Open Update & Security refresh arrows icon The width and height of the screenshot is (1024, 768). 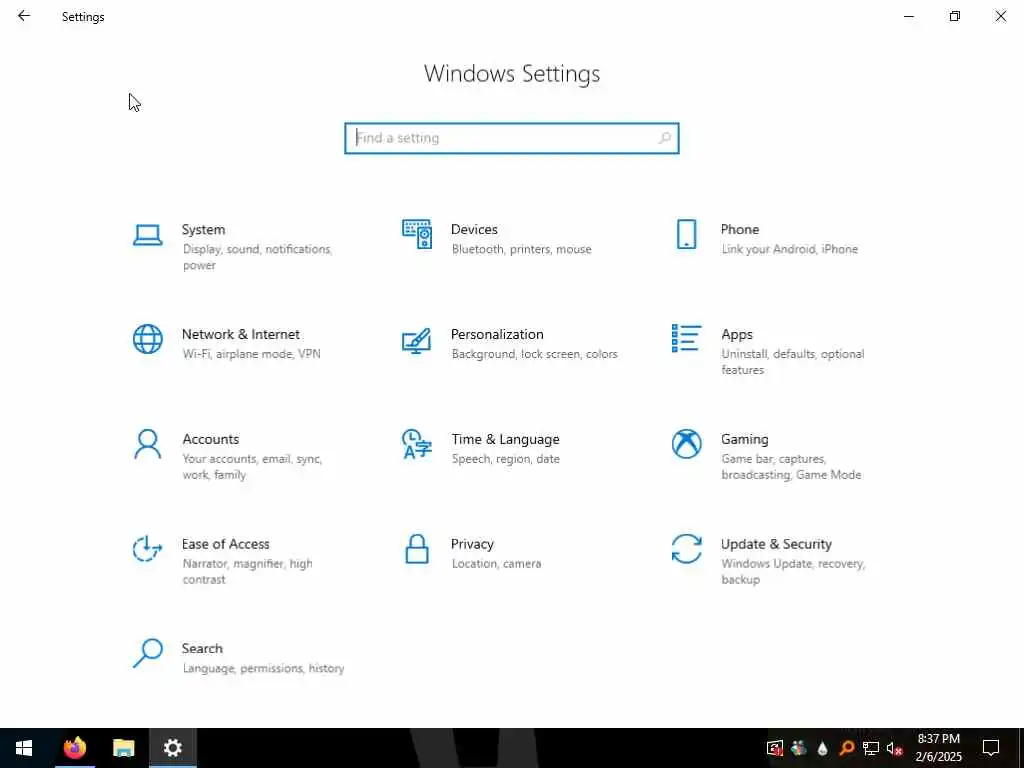click(x=686, y=549)
